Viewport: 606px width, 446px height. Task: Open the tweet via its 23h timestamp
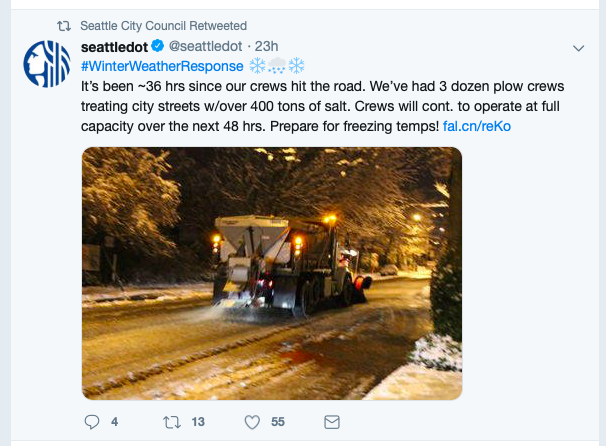pyautogui.click(x=267, y=47)
